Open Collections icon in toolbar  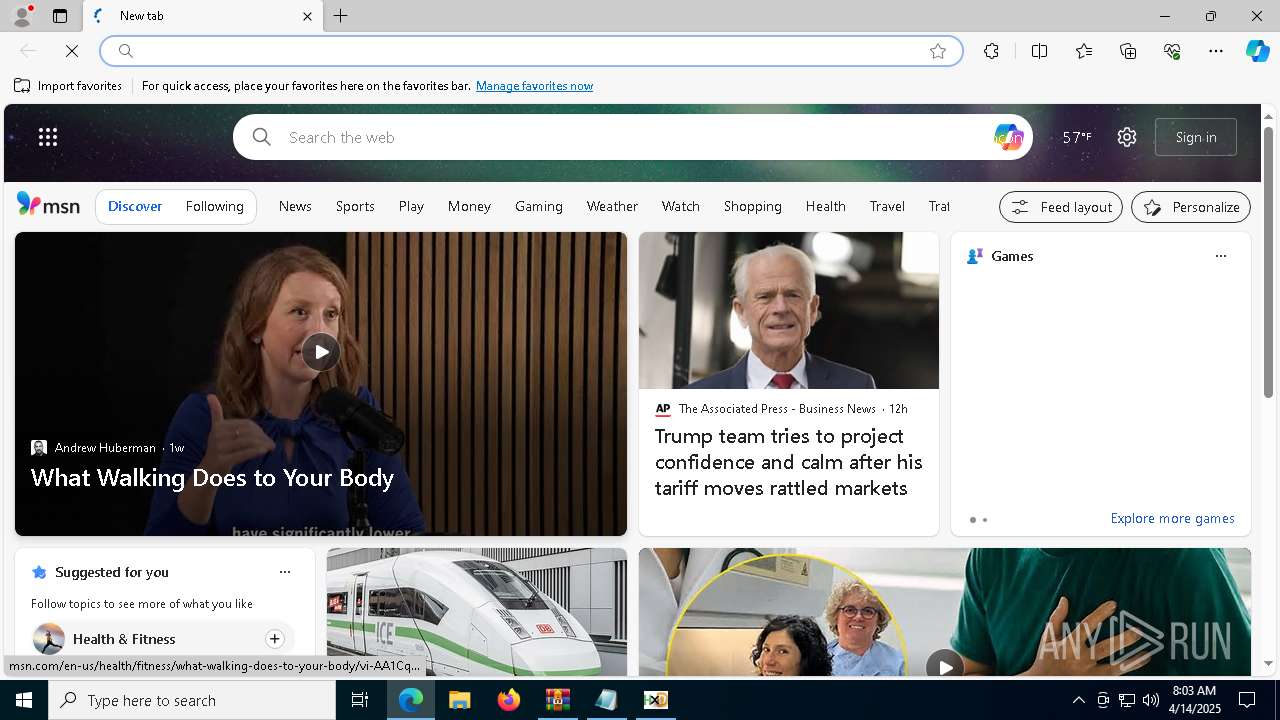click(x=1128, y=51)
